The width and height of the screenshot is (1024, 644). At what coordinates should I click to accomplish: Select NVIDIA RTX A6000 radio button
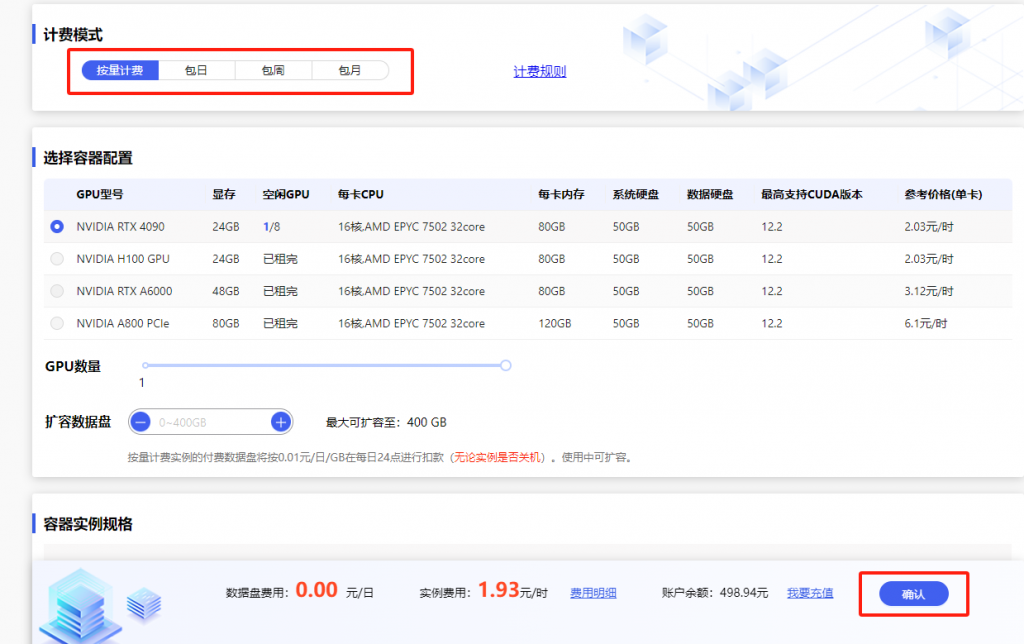coord(57,291)
